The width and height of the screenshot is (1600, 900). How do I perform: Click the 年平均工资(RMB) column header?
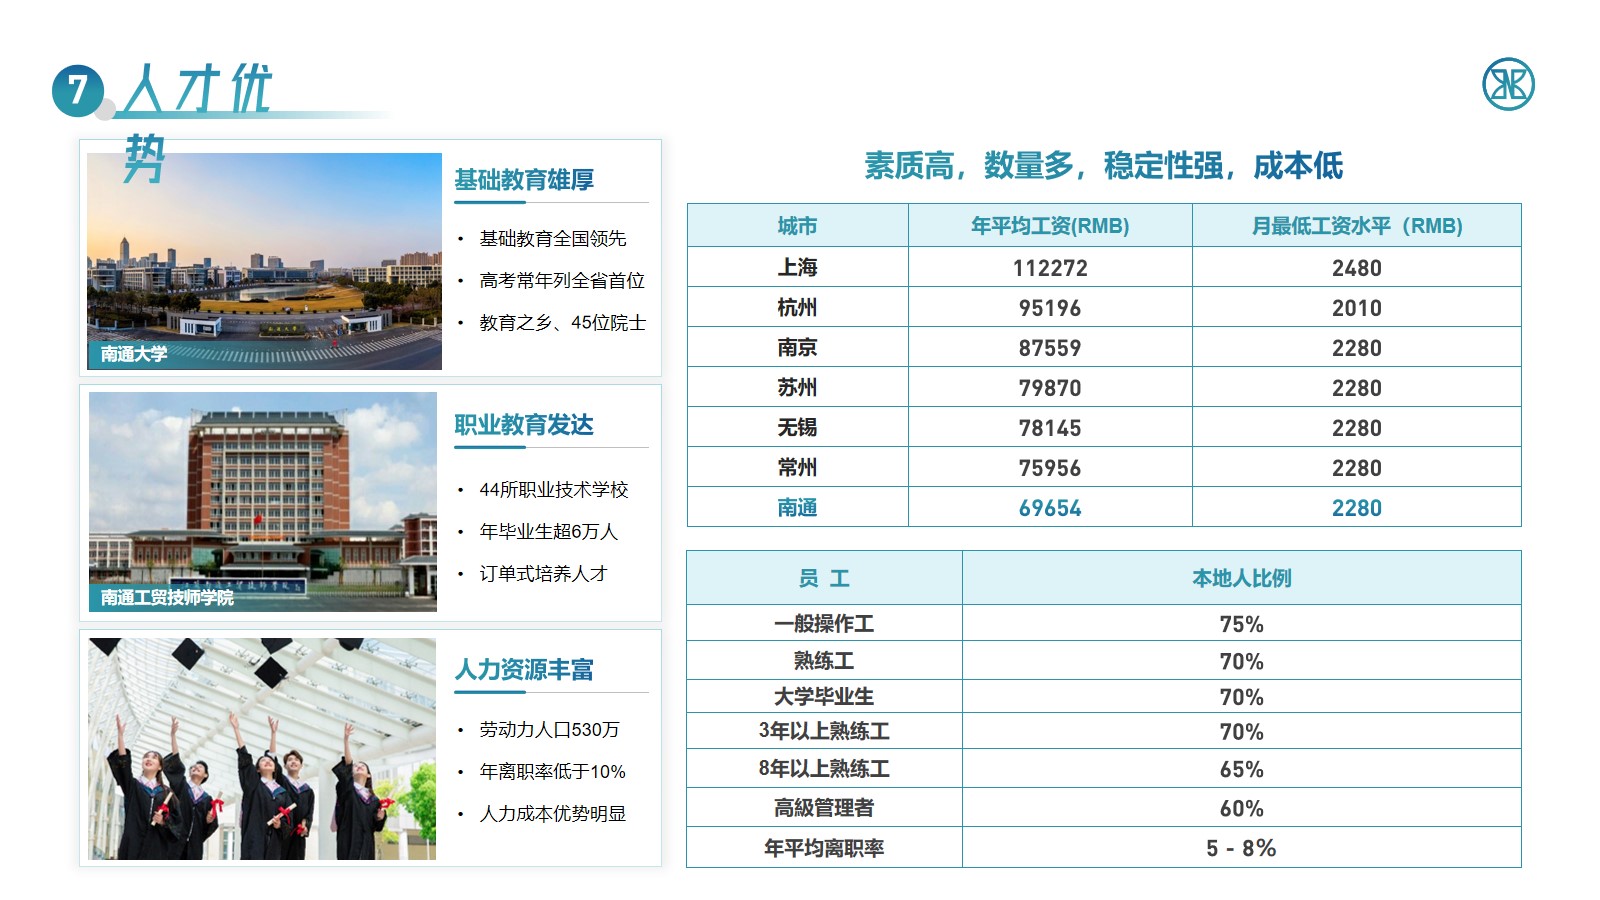(1049, 226)
